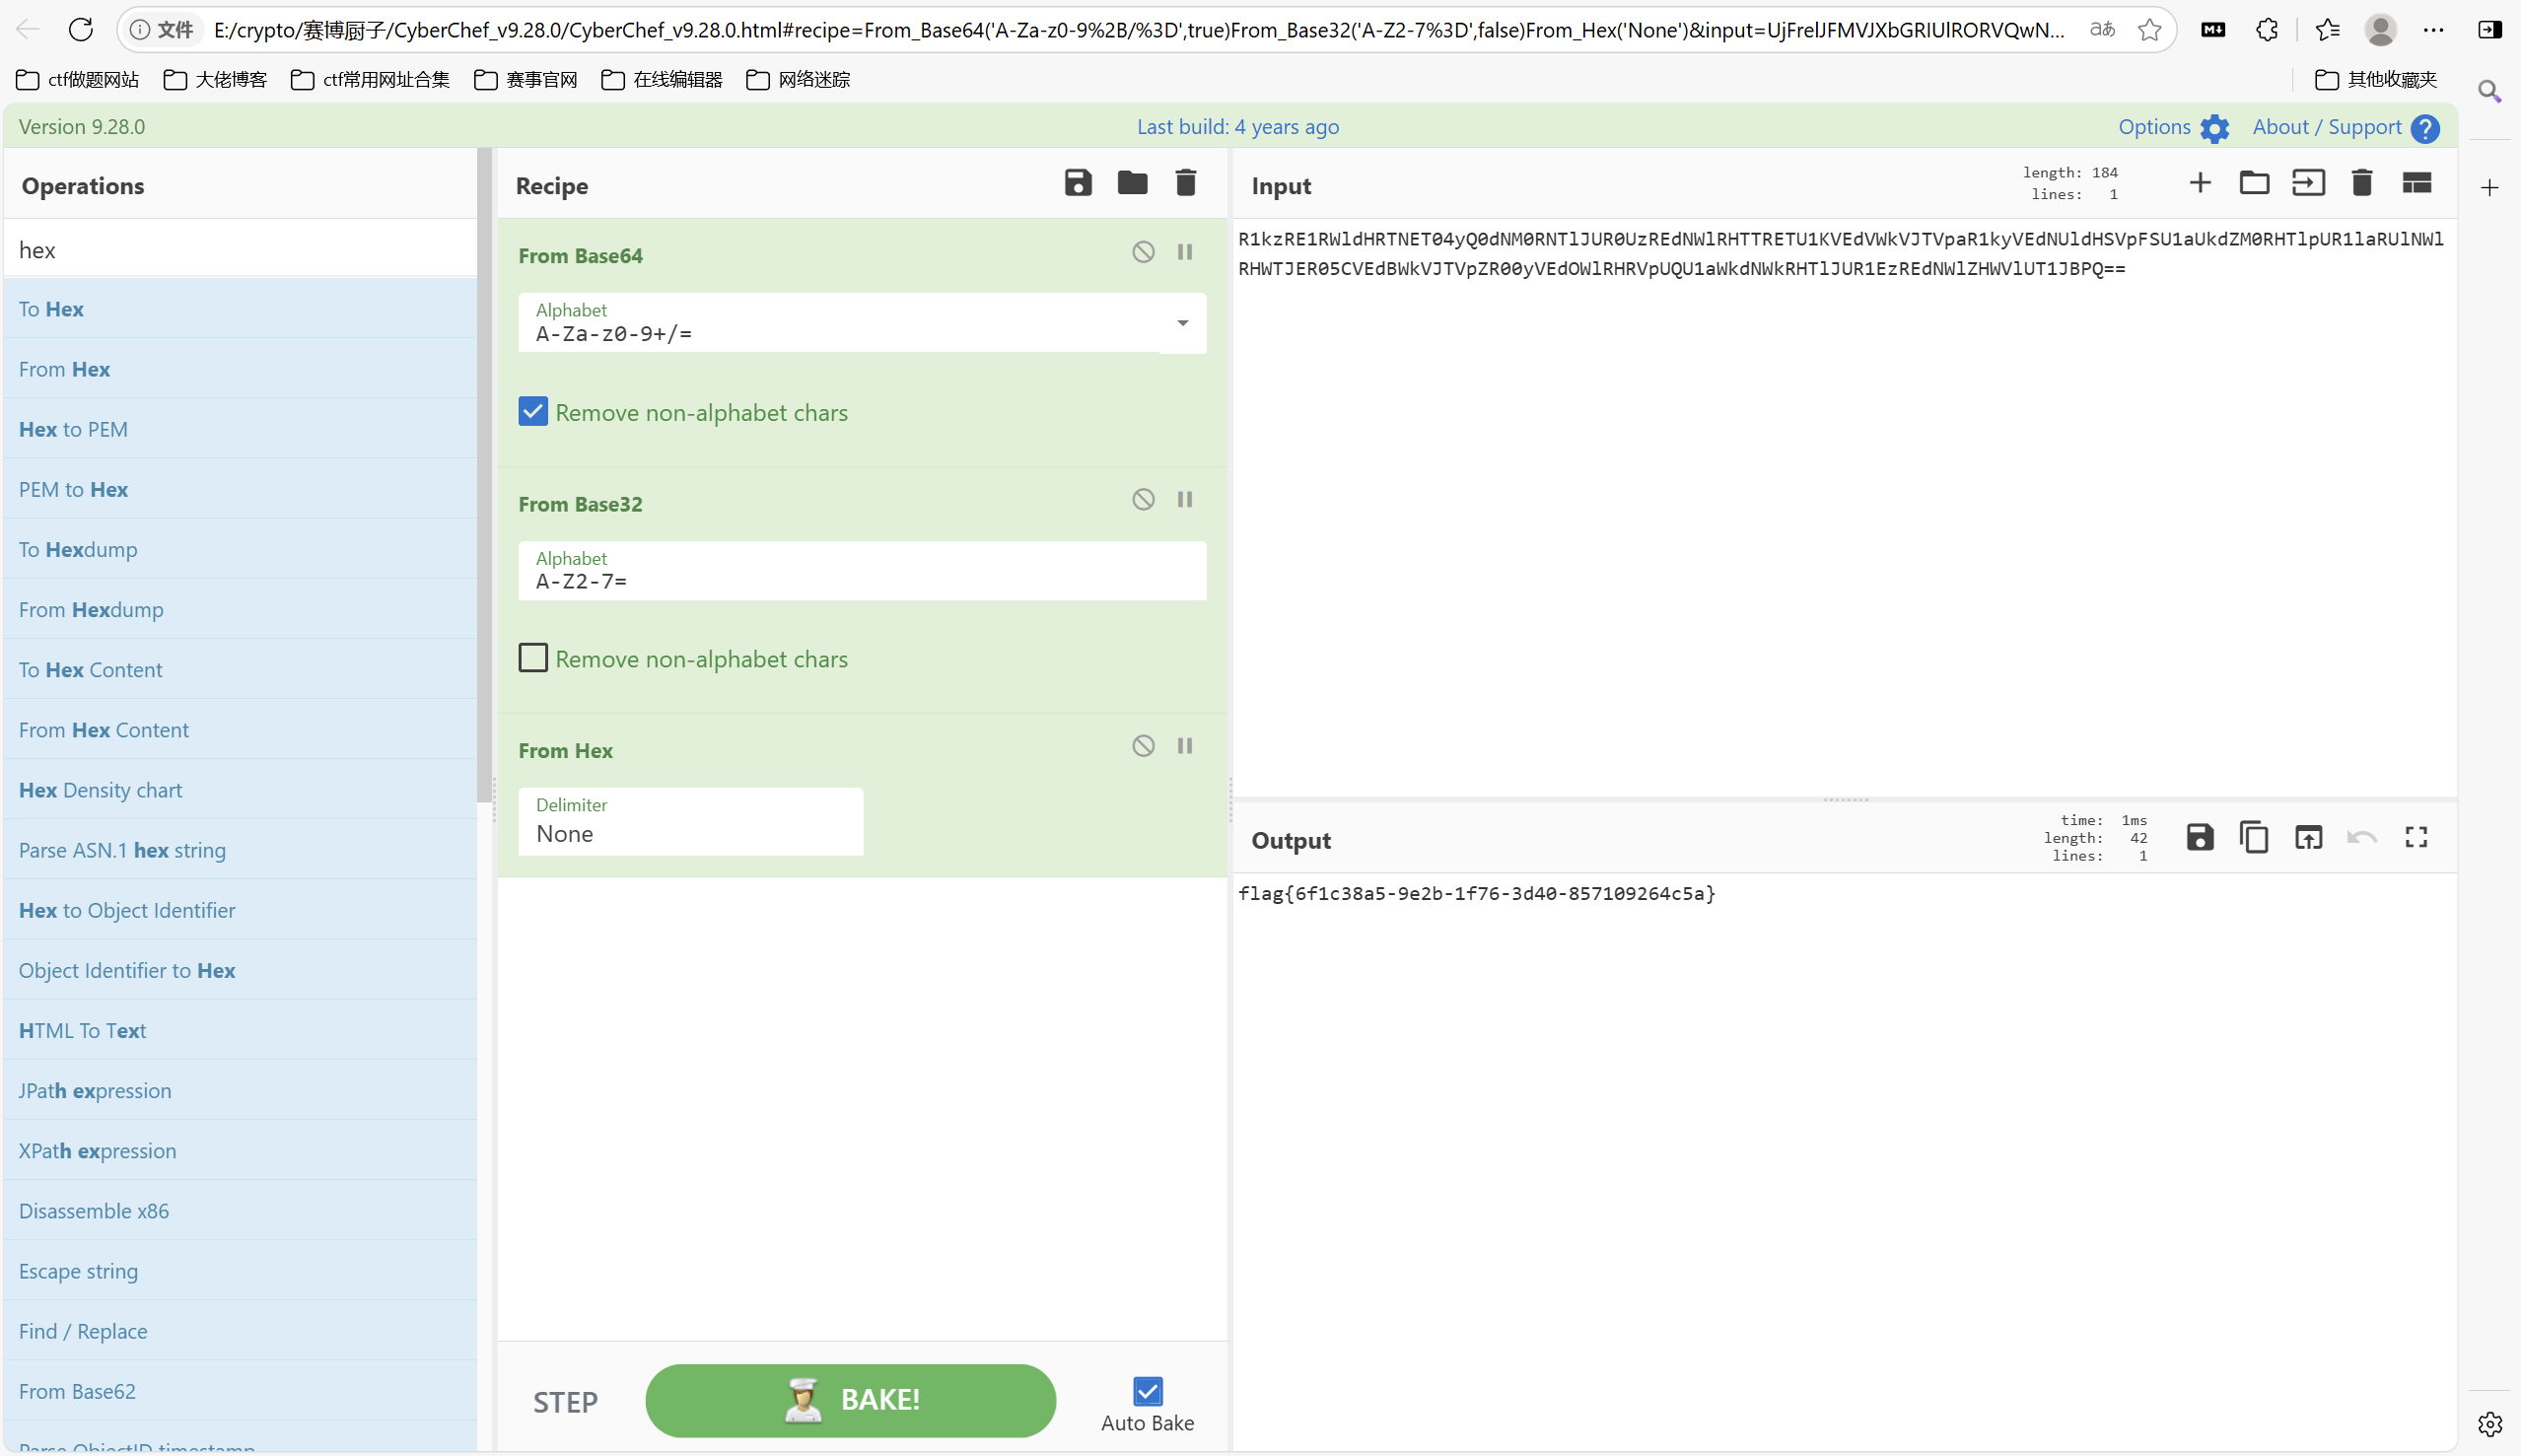Viewport: 2521px width, 1456px height.
Task: Clear input and output
Action: tap(2362, 183)
